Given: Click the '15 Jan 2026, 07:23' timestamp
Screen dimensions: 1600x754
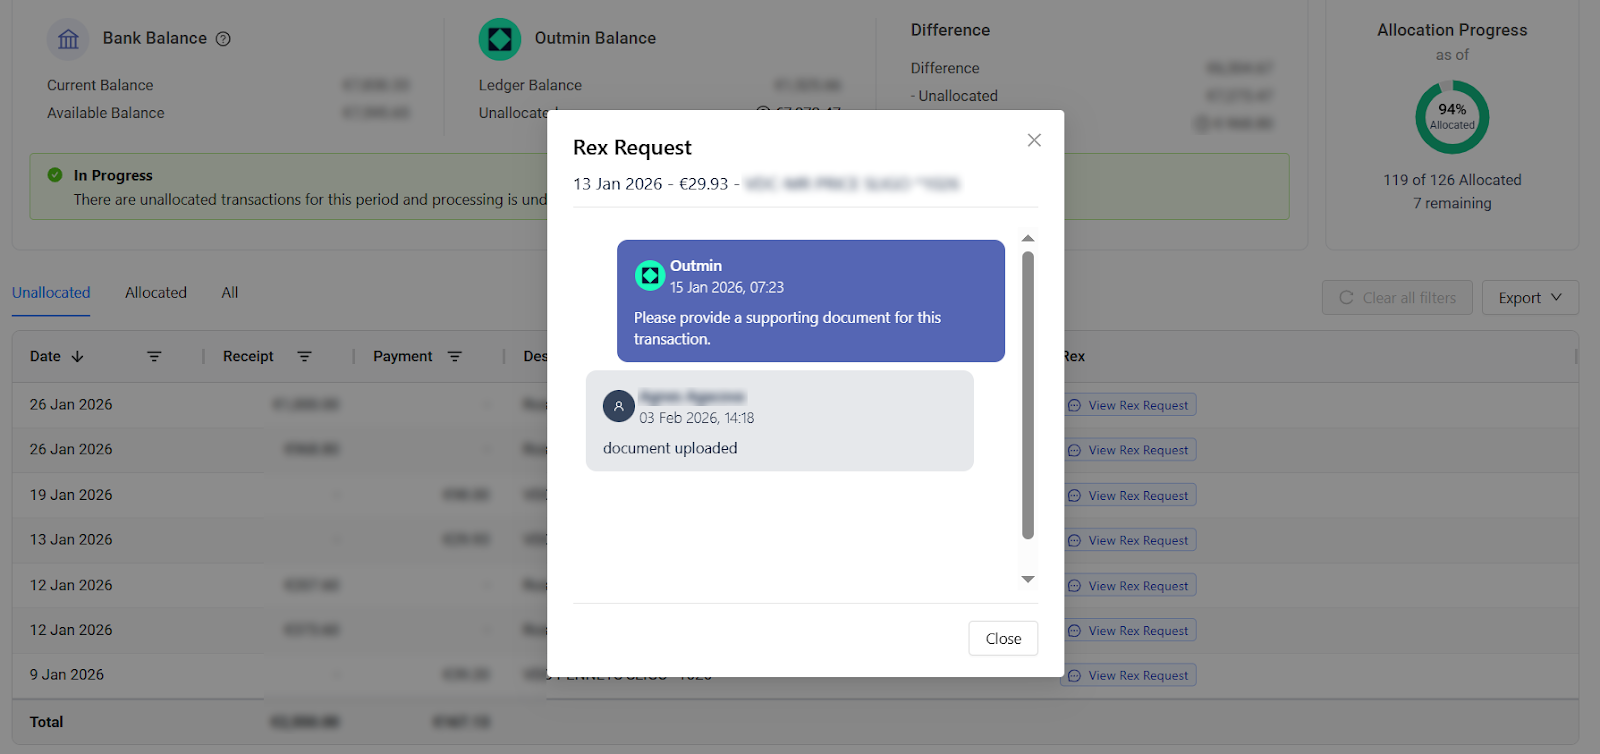Looking at the screenshot, I should pyautogui.click(x=727, y=288).
